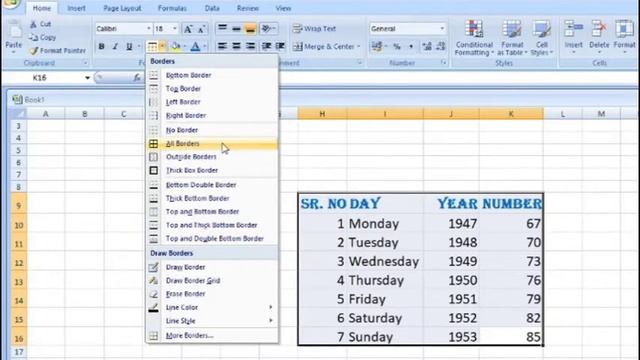This screenshot has width=640, height=360.
Task: Click the Top Align icon
Action: [222, 29]
